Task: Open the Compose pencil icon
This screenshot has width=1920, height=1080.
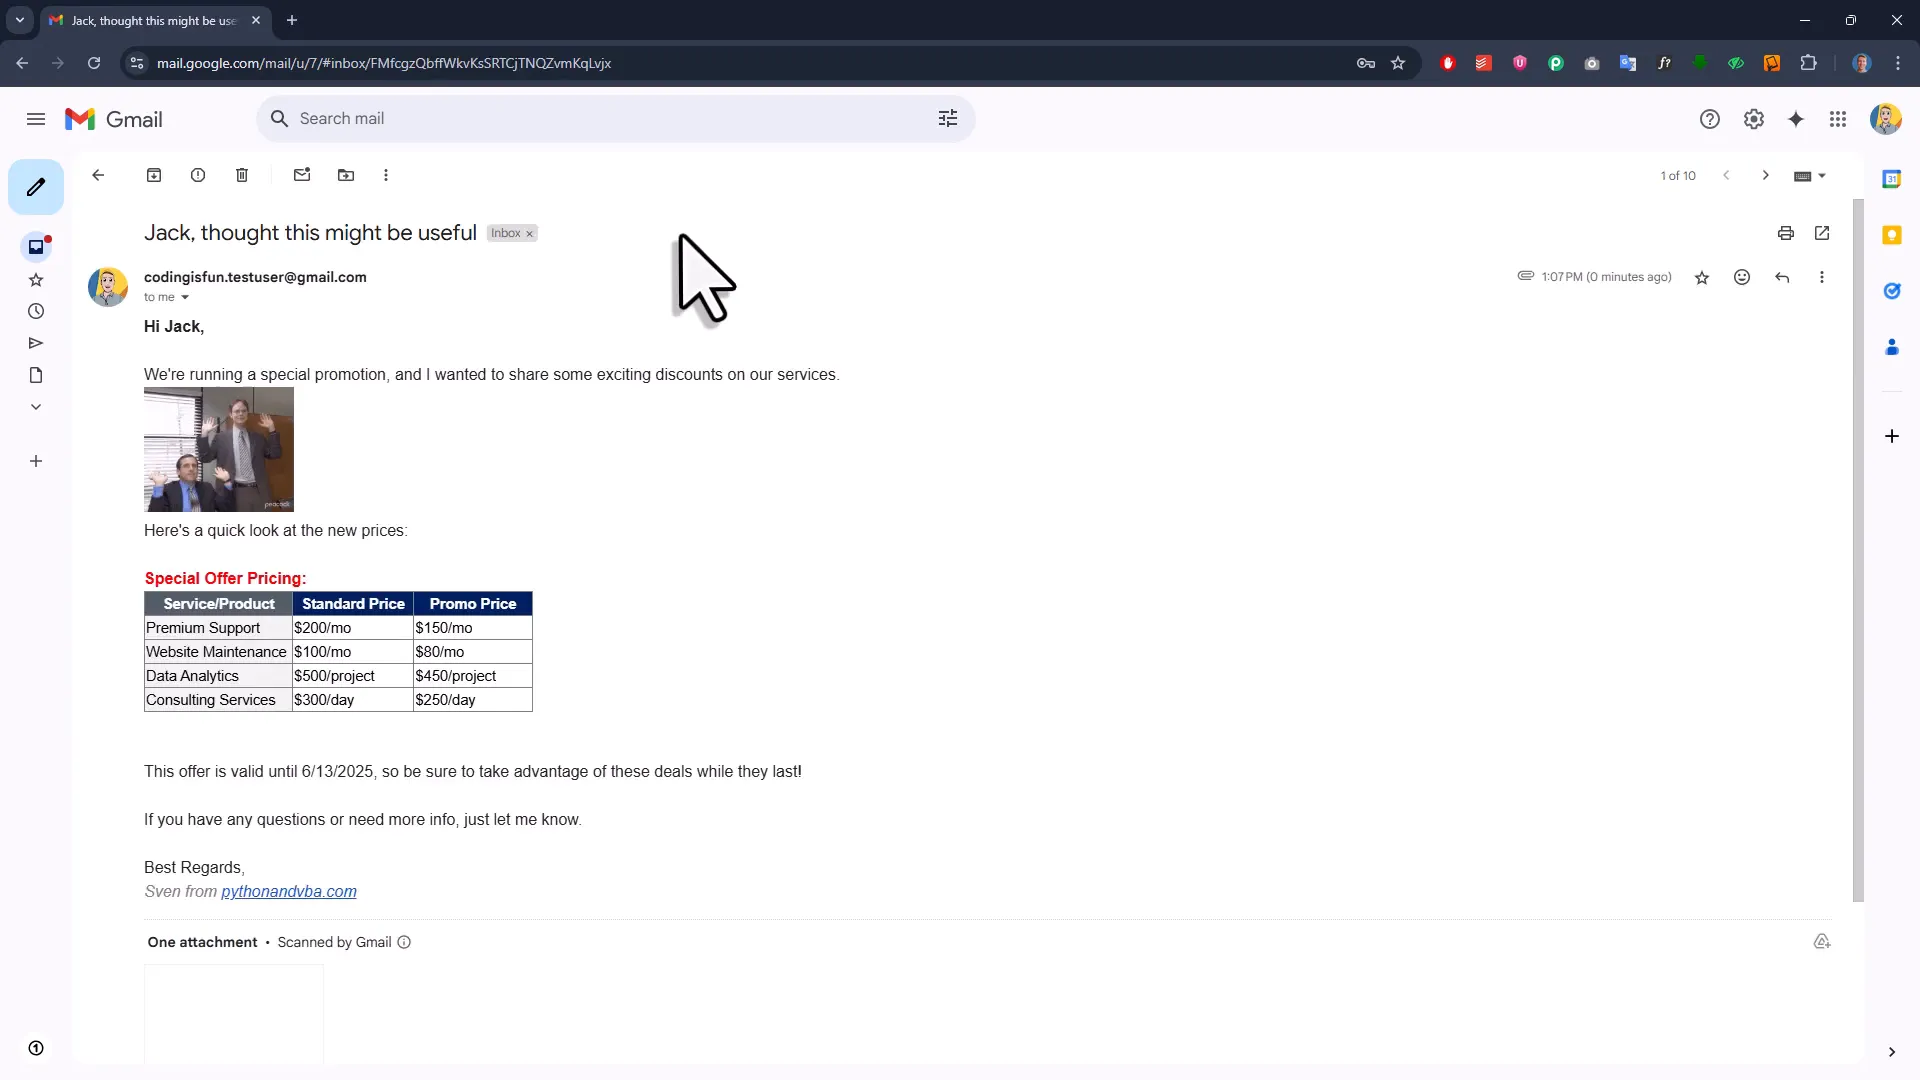Action: (36, 186)
